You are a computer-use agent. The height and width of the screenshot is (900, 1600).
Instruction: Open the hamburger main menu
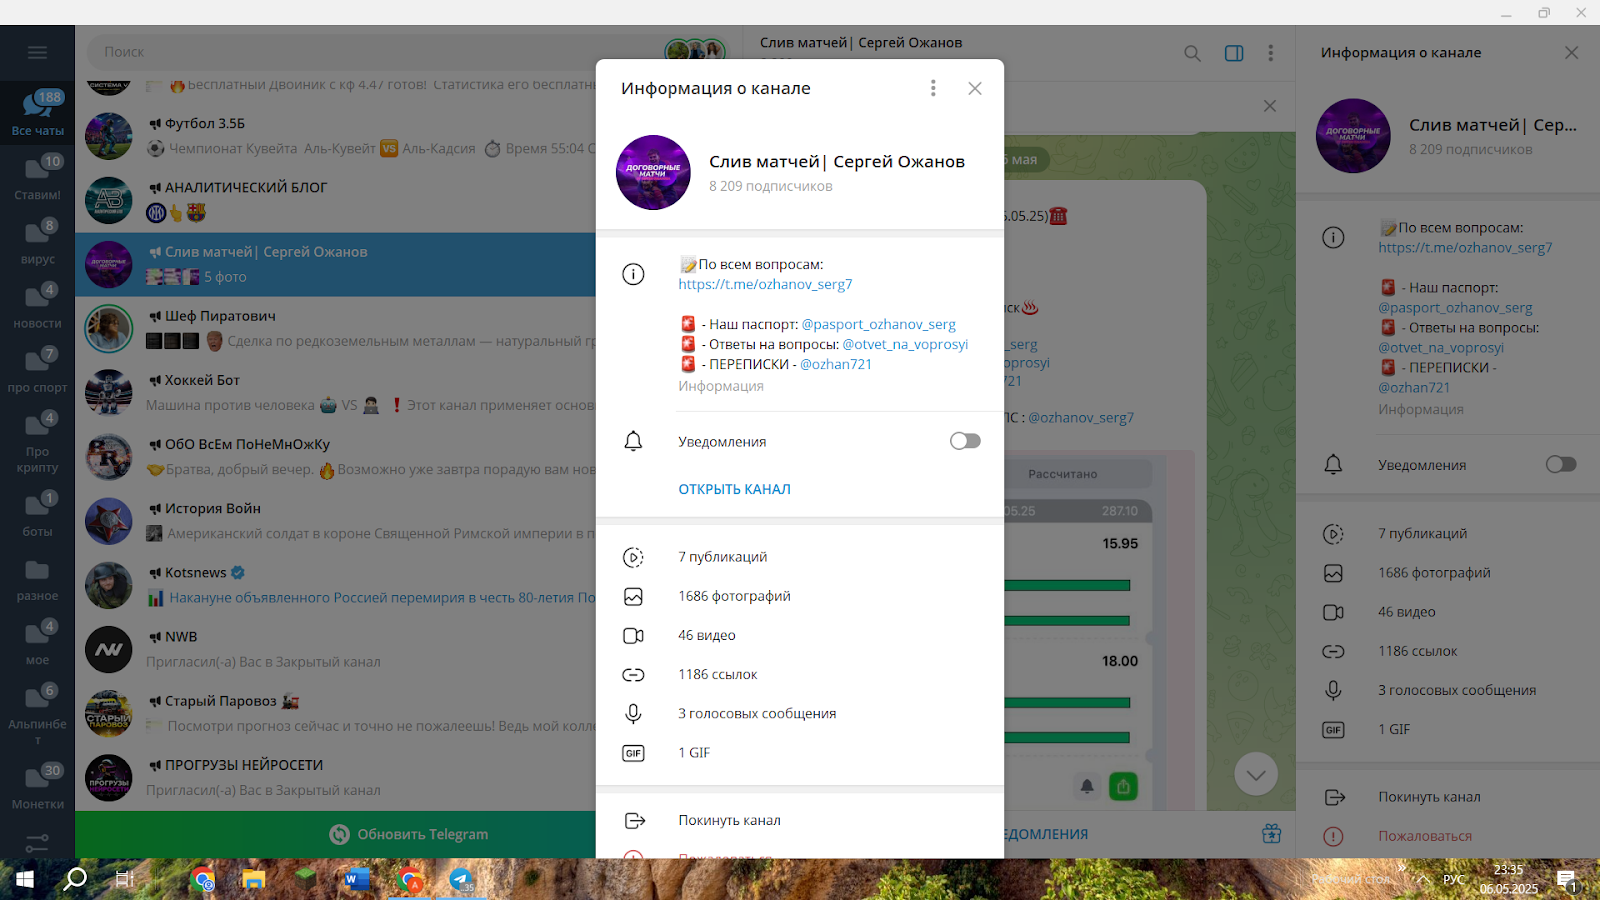click(x=37, y=52)
